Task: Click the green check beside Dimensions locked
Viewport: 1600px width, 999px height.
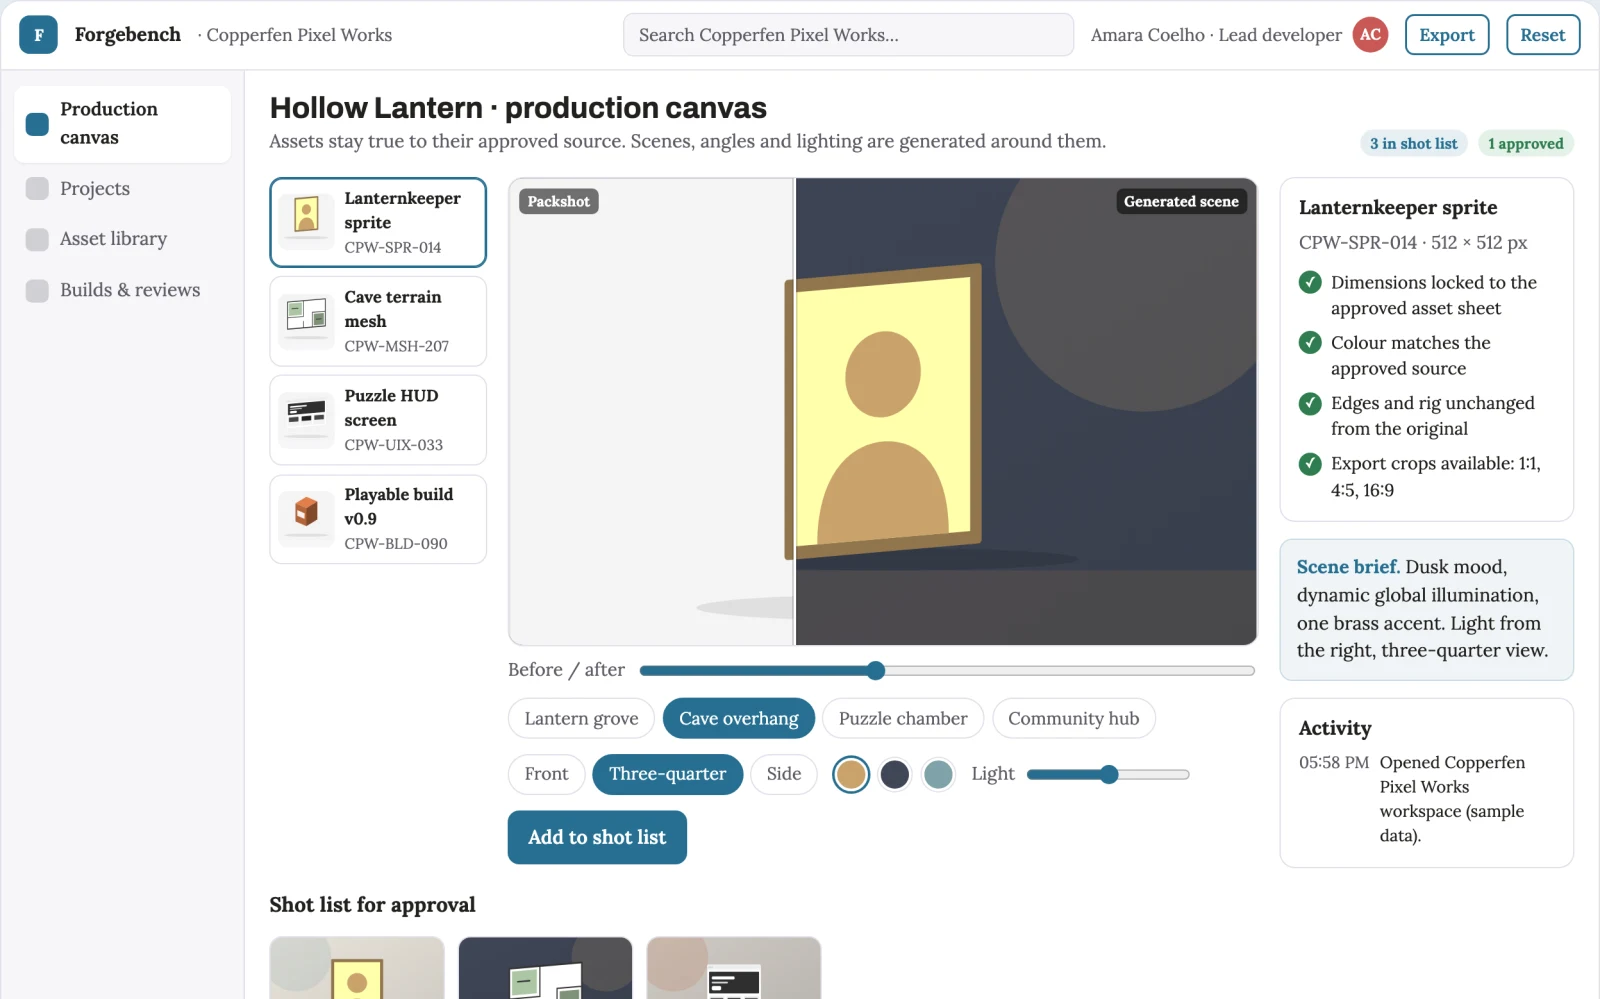Action: [1310, 283]
